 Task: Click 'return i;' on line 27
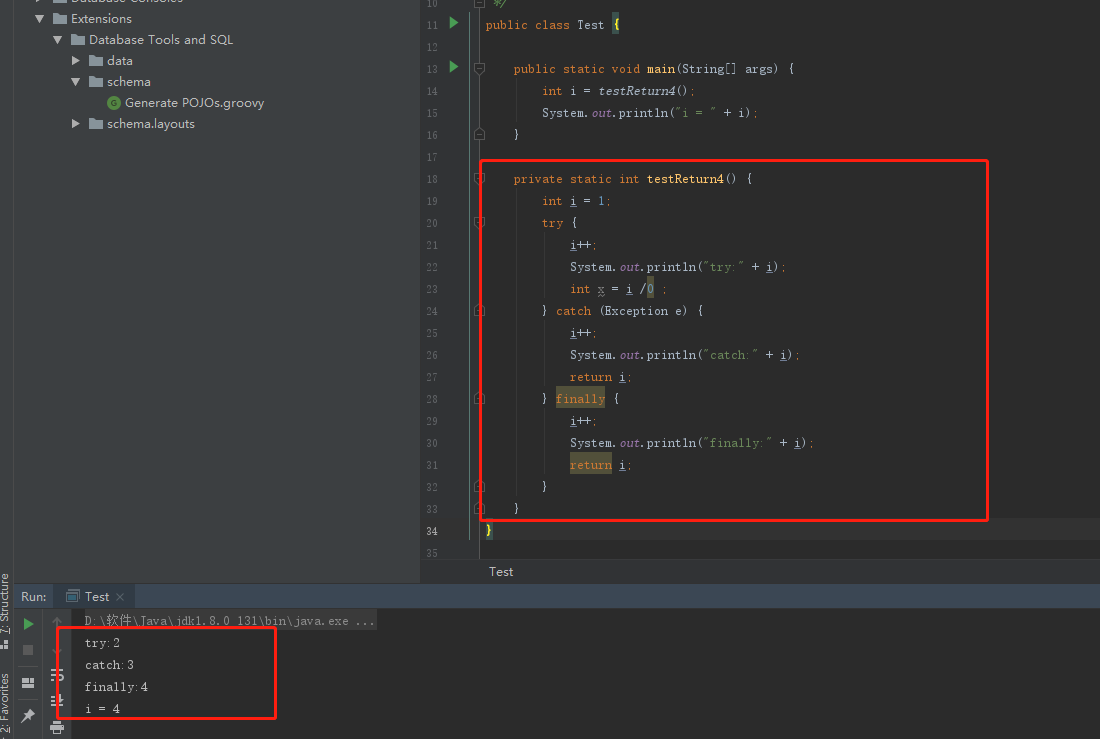[601, 378]
